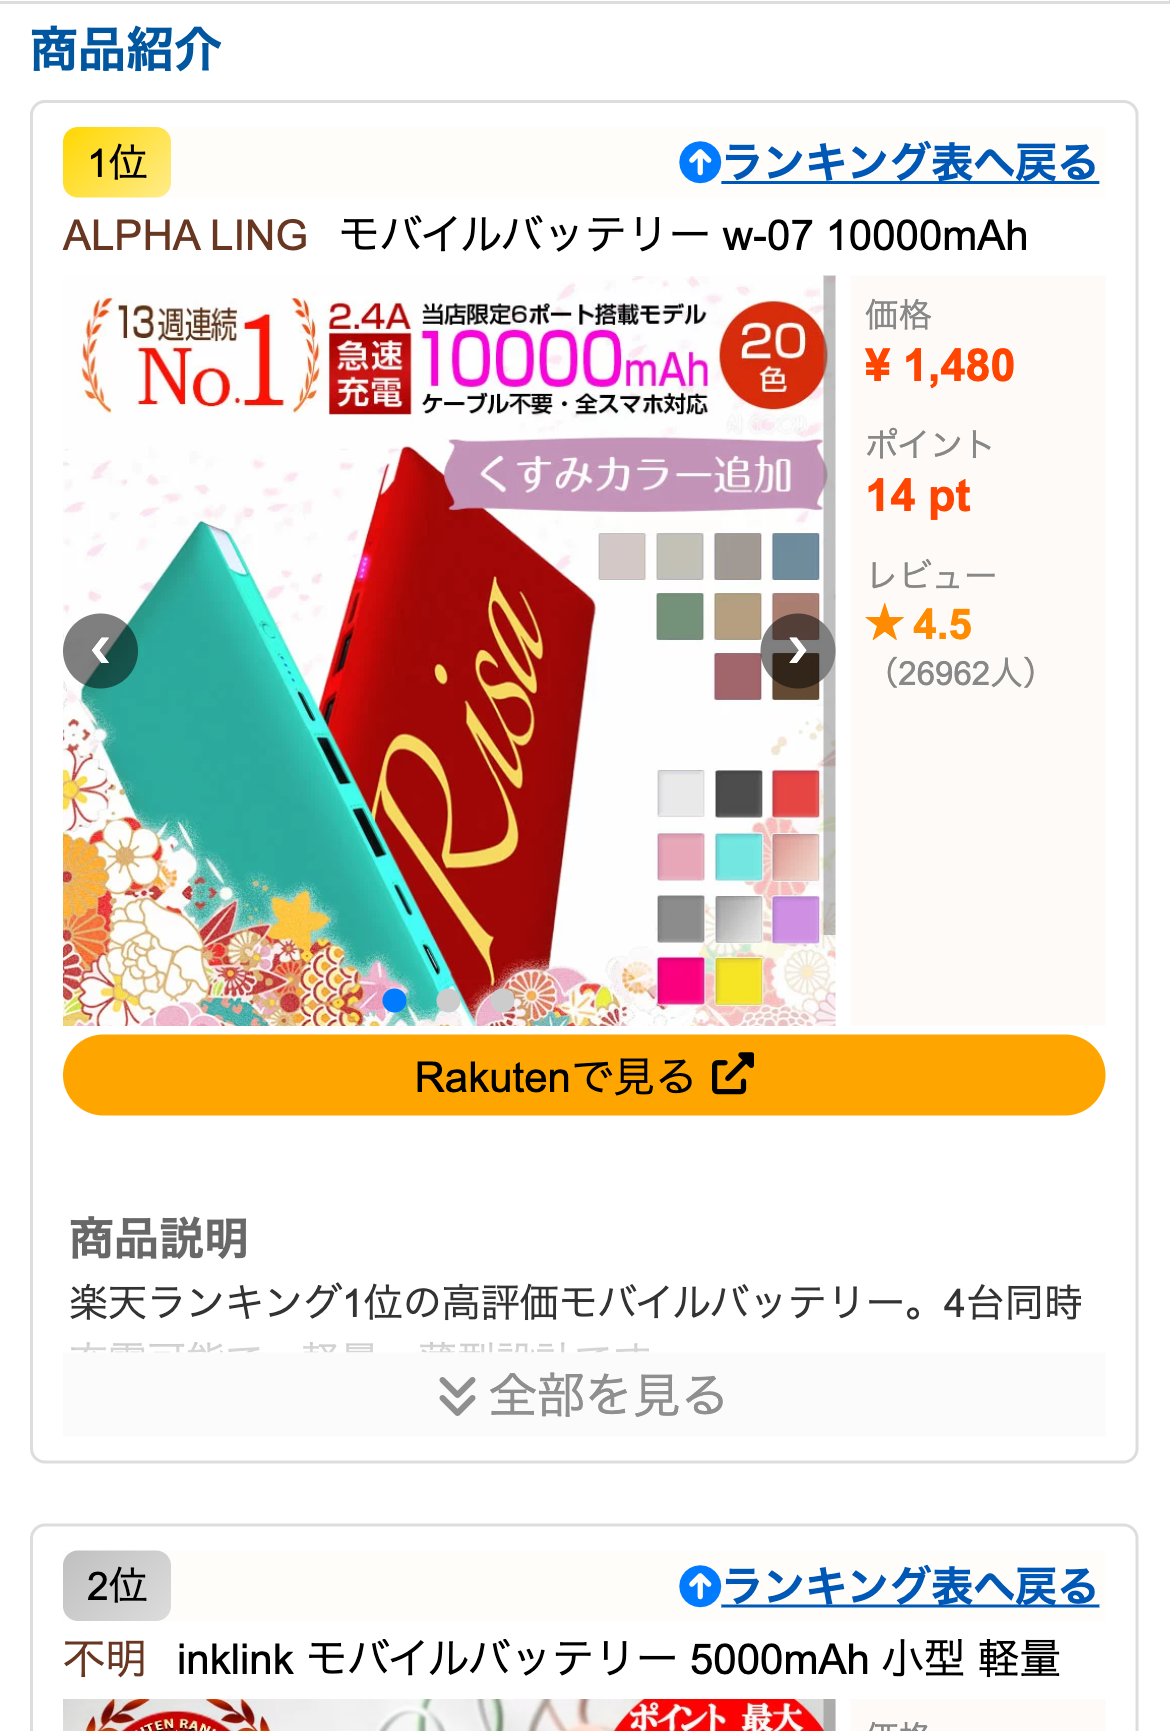The height and width of the screenshot is (1732, 1170).
Task: Advance to the next product image
Action: [797, 651]
